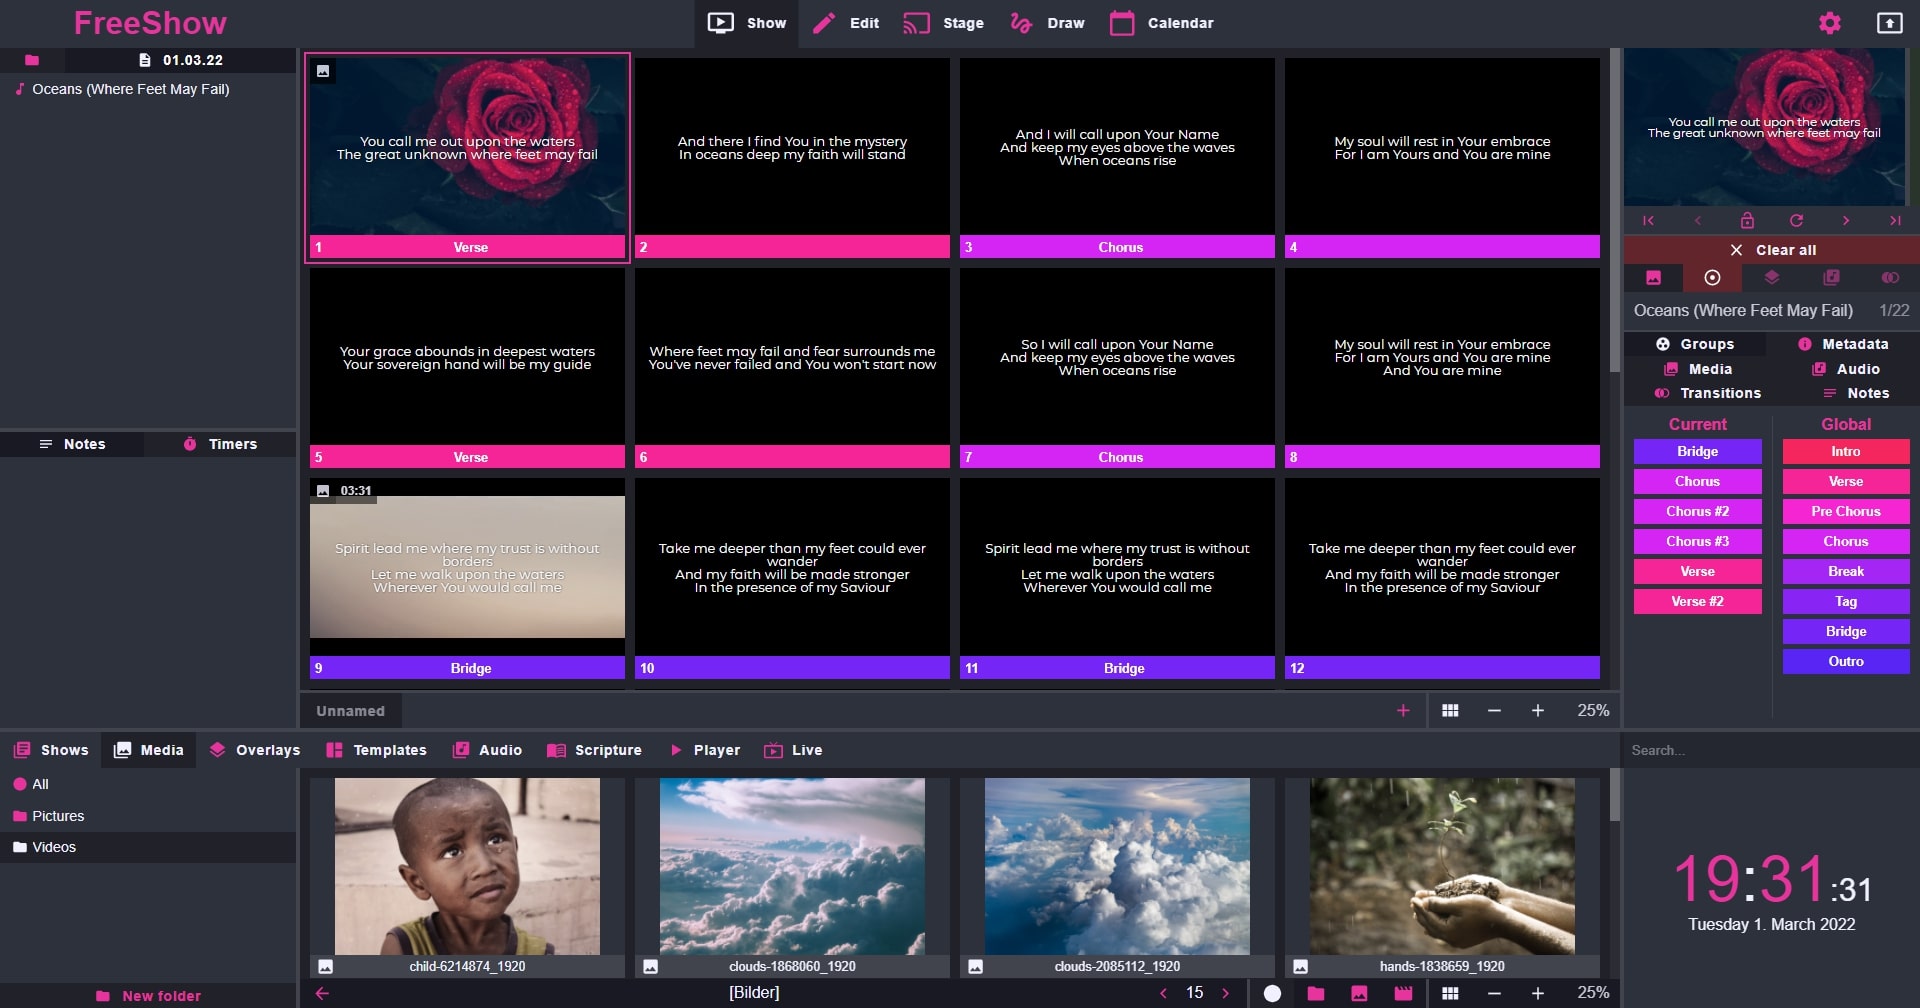Image resolution: width=1920 pixels, height=1008 pixels.
Task: Advance to the next slide with the arrow icon
Action: tap(1846, 220)
